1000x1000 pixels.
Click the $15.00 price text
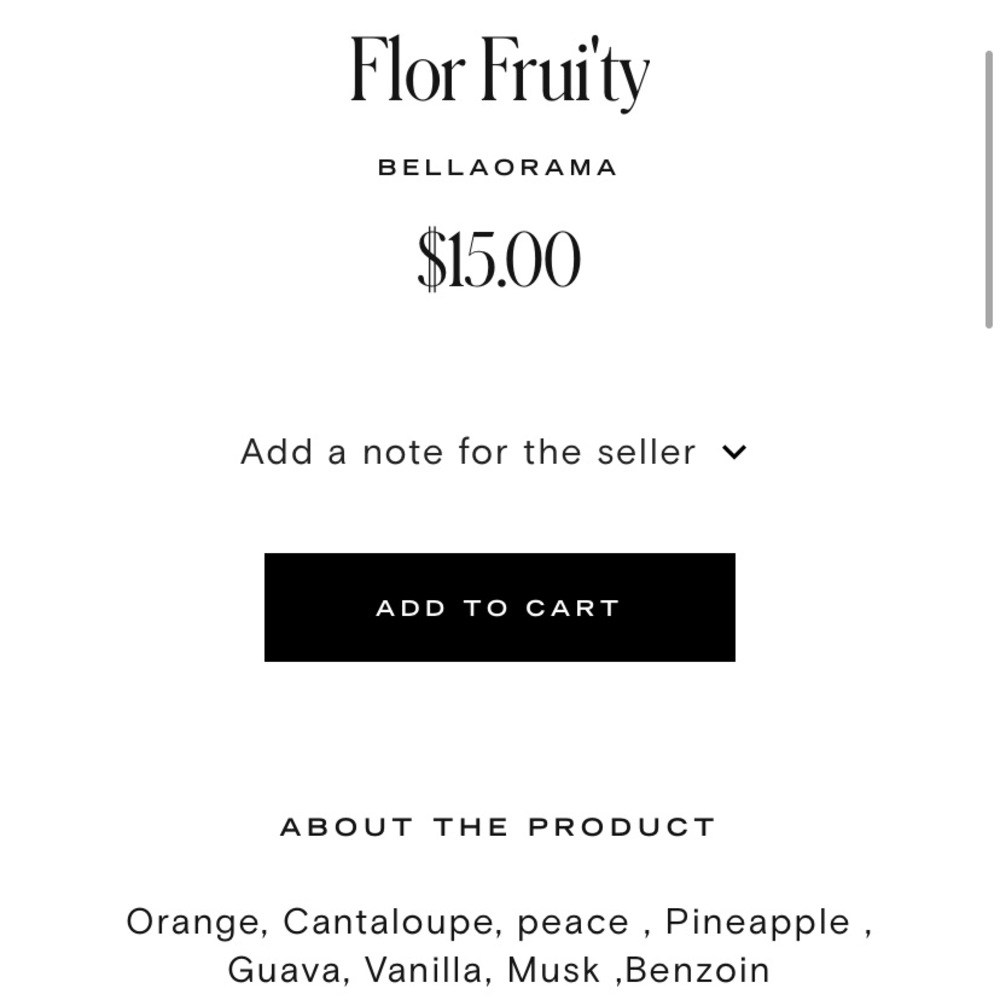point(499,259)
